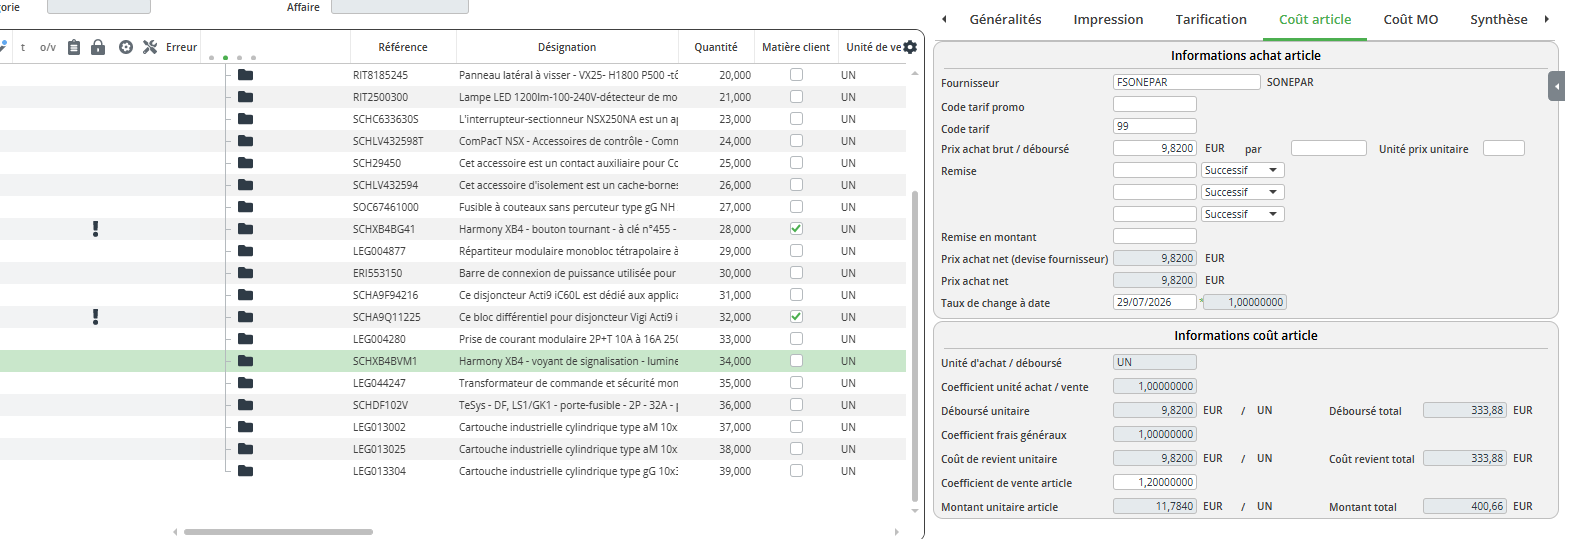Click the clipboard icon in column header

coord(74,47)
